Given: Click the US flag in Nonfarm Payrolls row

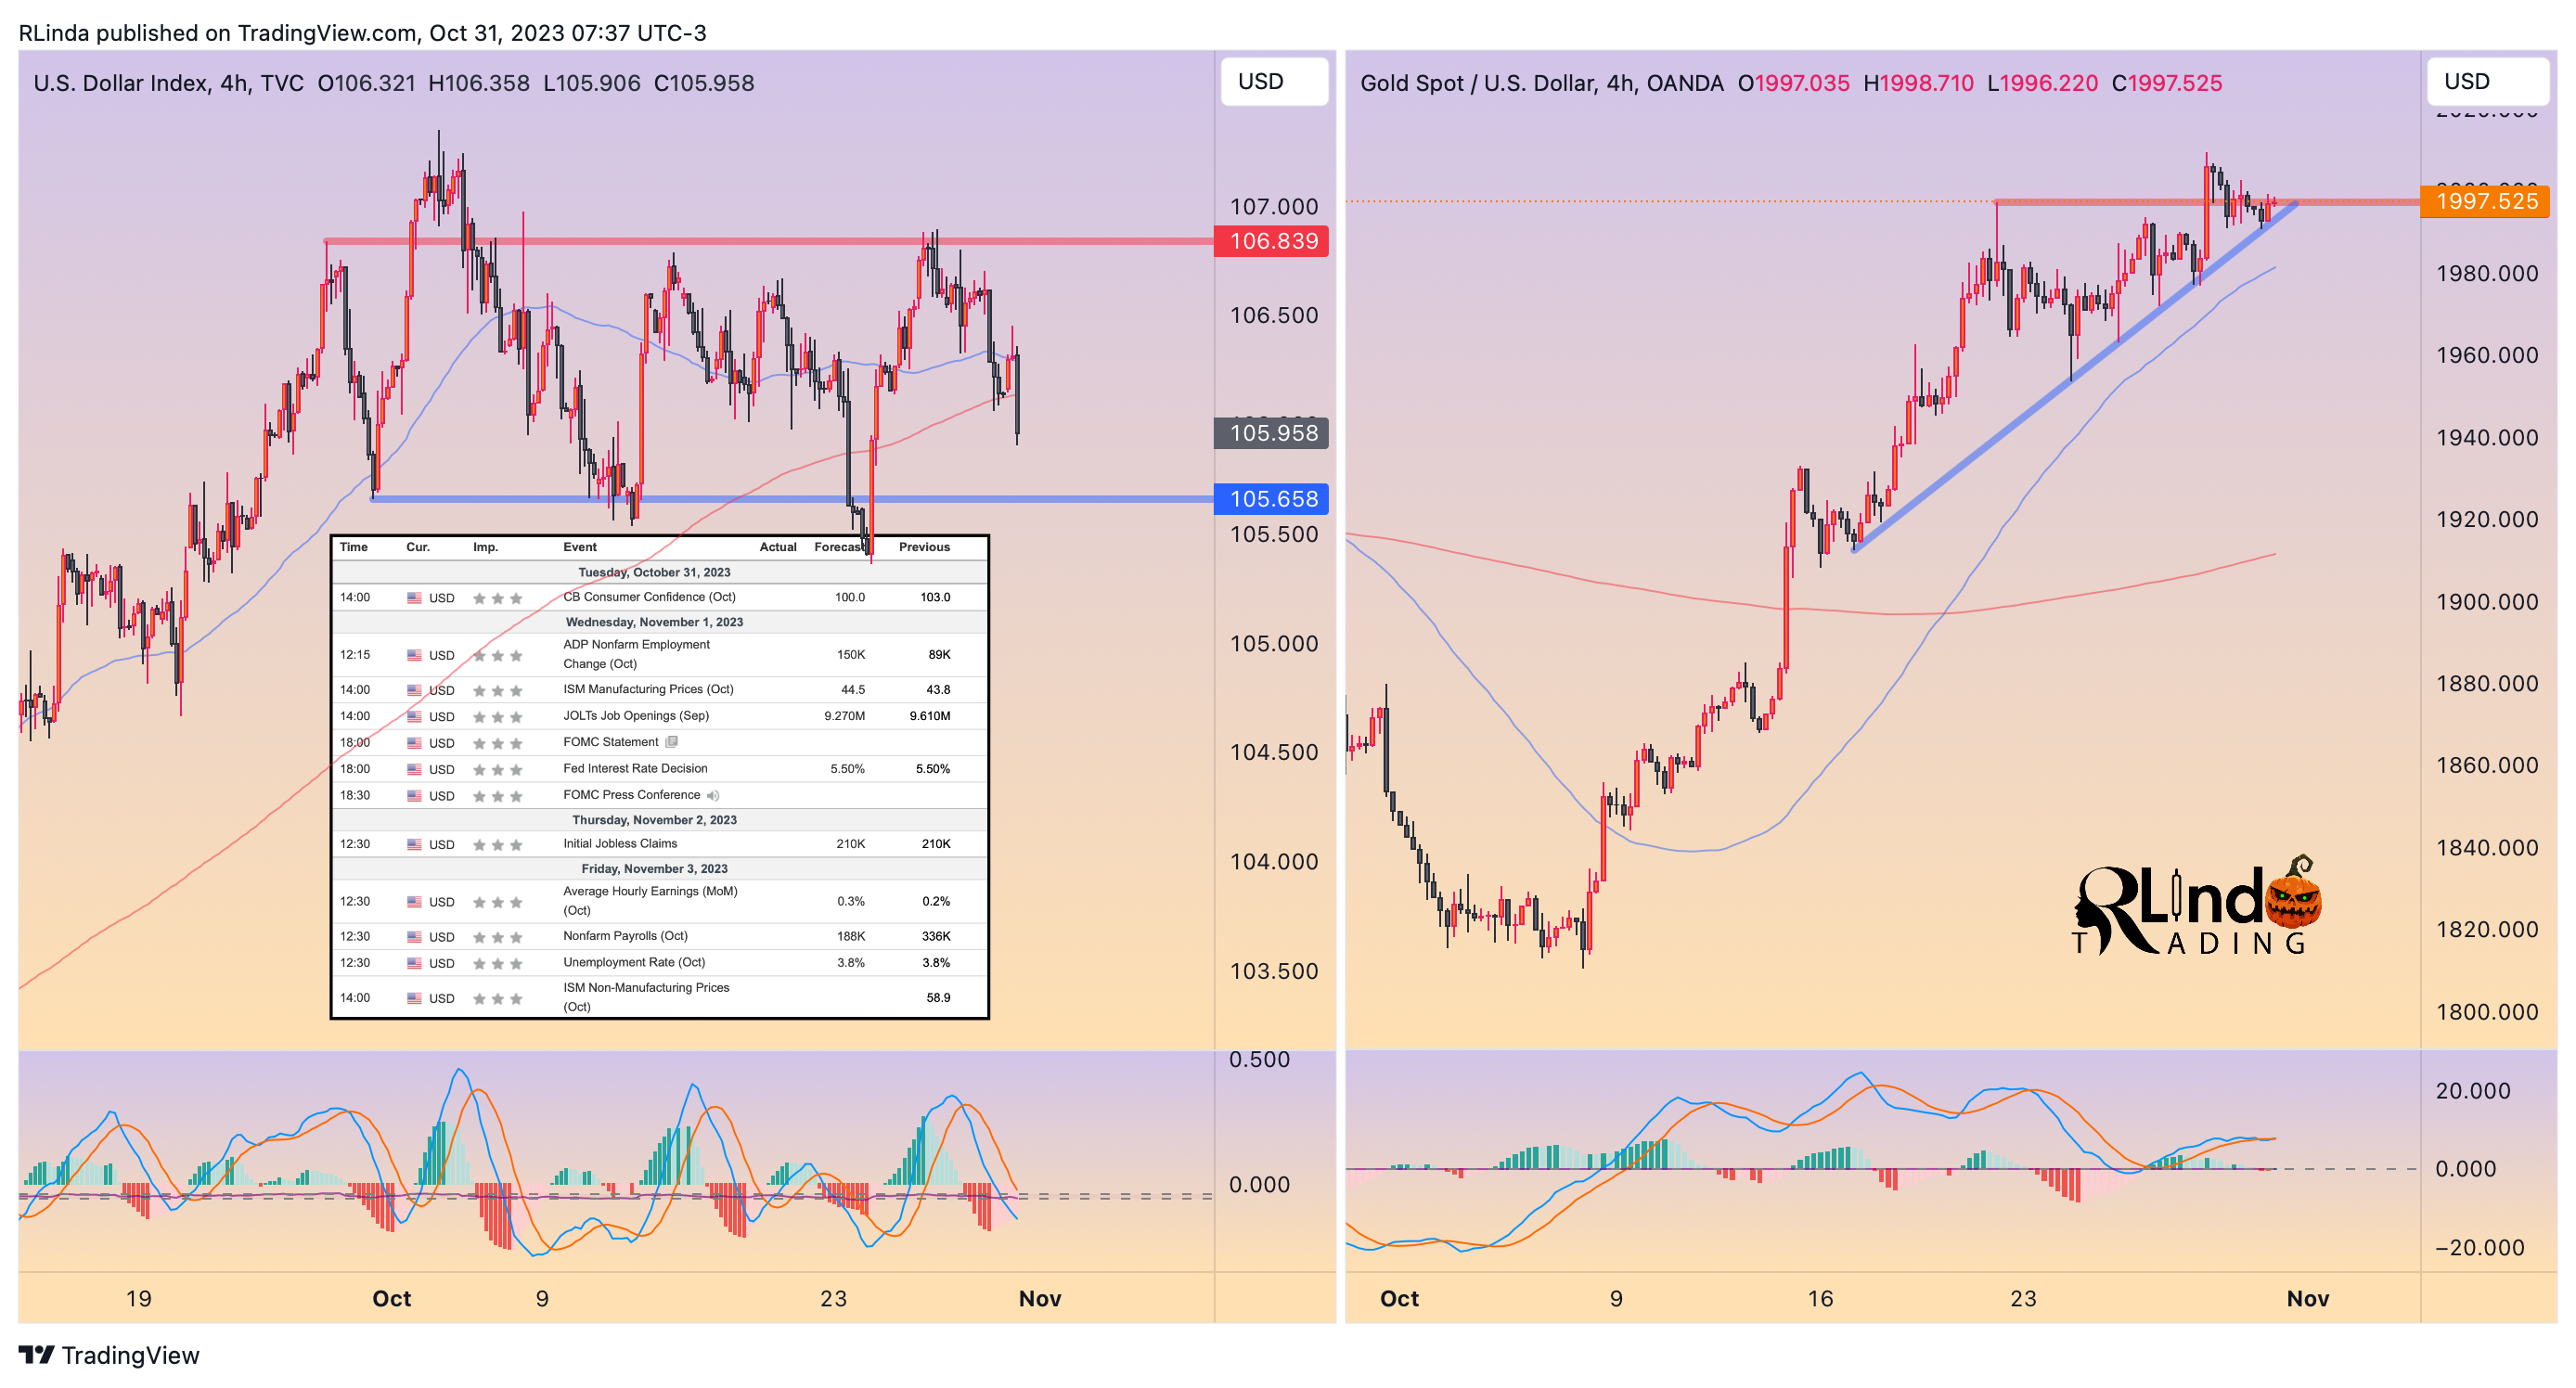Looking at the screenshot, I should point(414,937).
